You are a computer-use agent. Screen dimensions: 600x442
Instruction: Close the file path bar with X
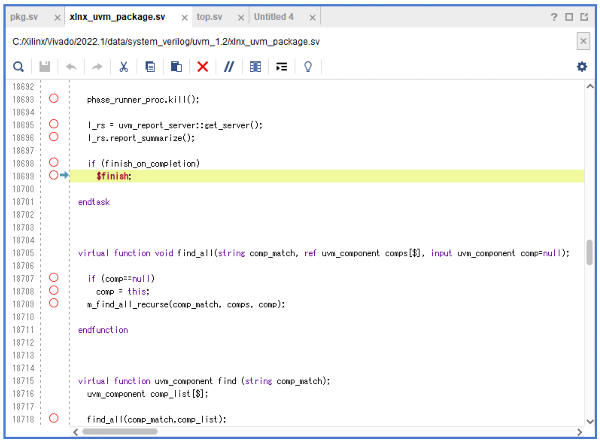pos(583,41)
